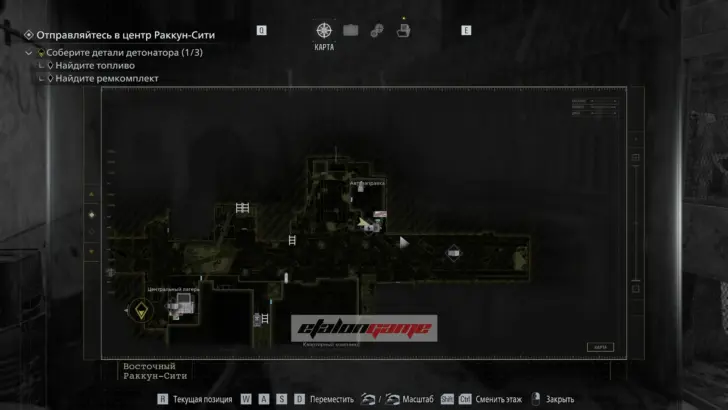Open the crafting gears tab icon
Screen dimensions: 728x410
377,30
